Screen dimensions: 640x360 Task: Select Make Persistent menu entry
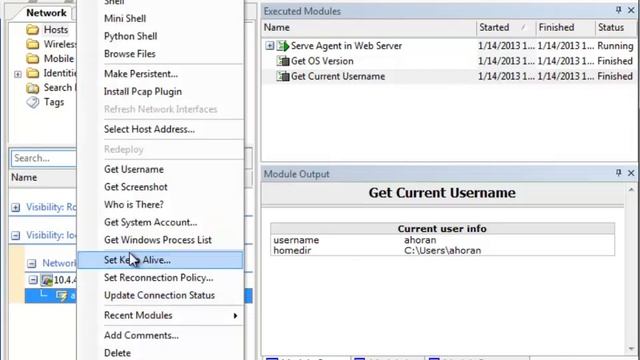(x=141, y=74)
